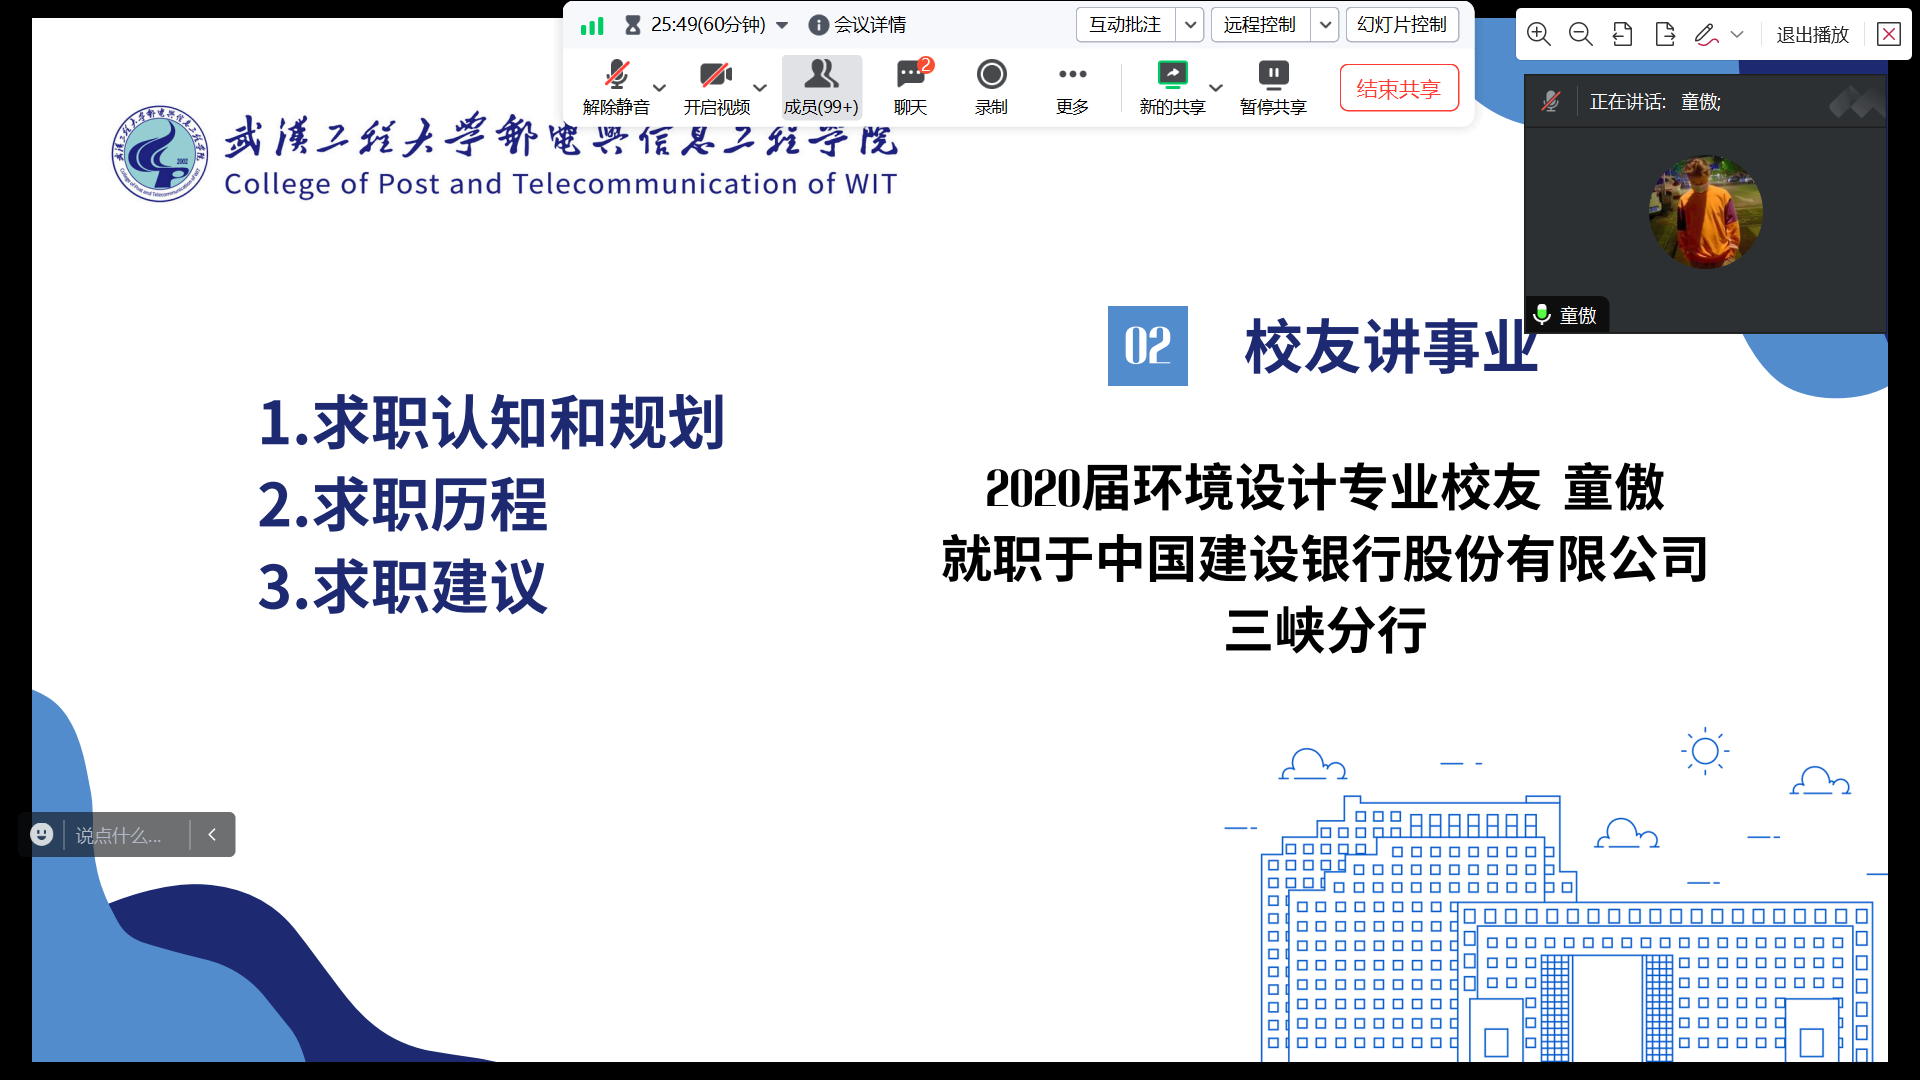Open 更多 more options
1920x1080 pixels.
tap(1072, 87)
